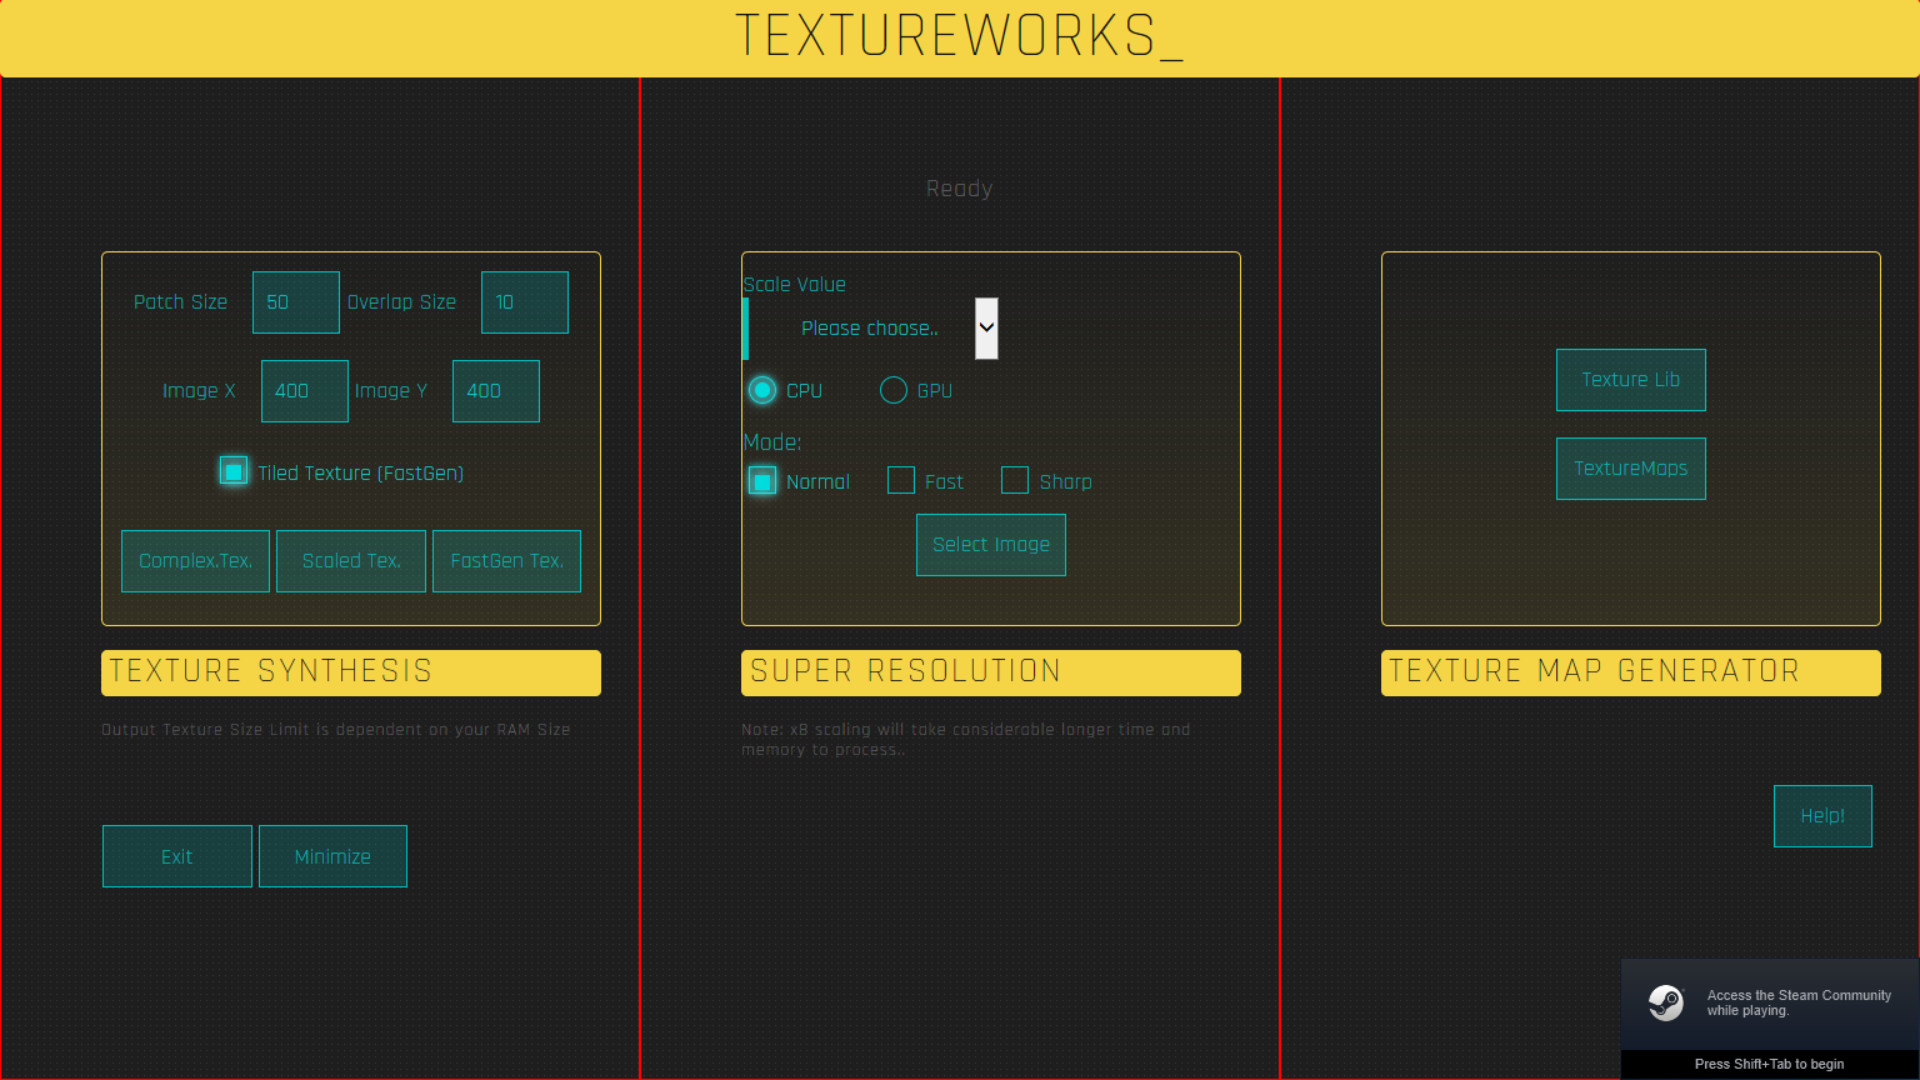Click the 'Please choose..' scale combo box
This screenshot has height=1080, width=1920.
pyautogui.click(x=868, y=328)
